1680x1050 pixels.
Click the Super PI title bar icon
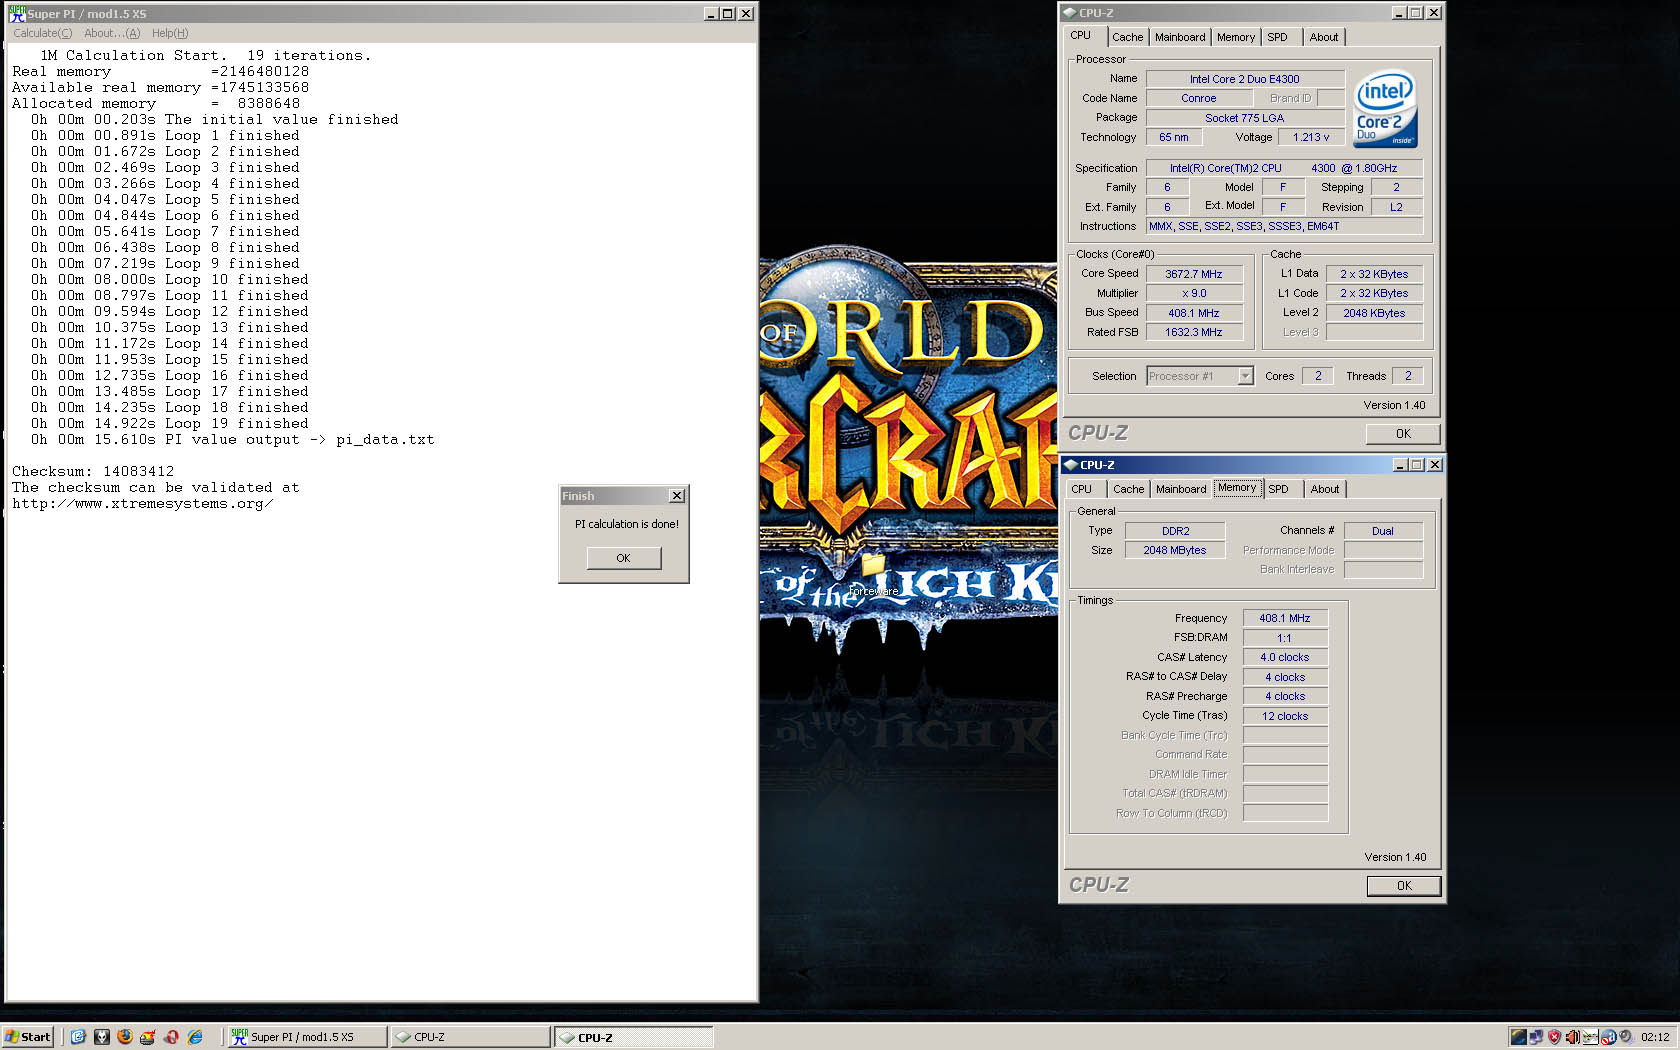click(16, 13)
